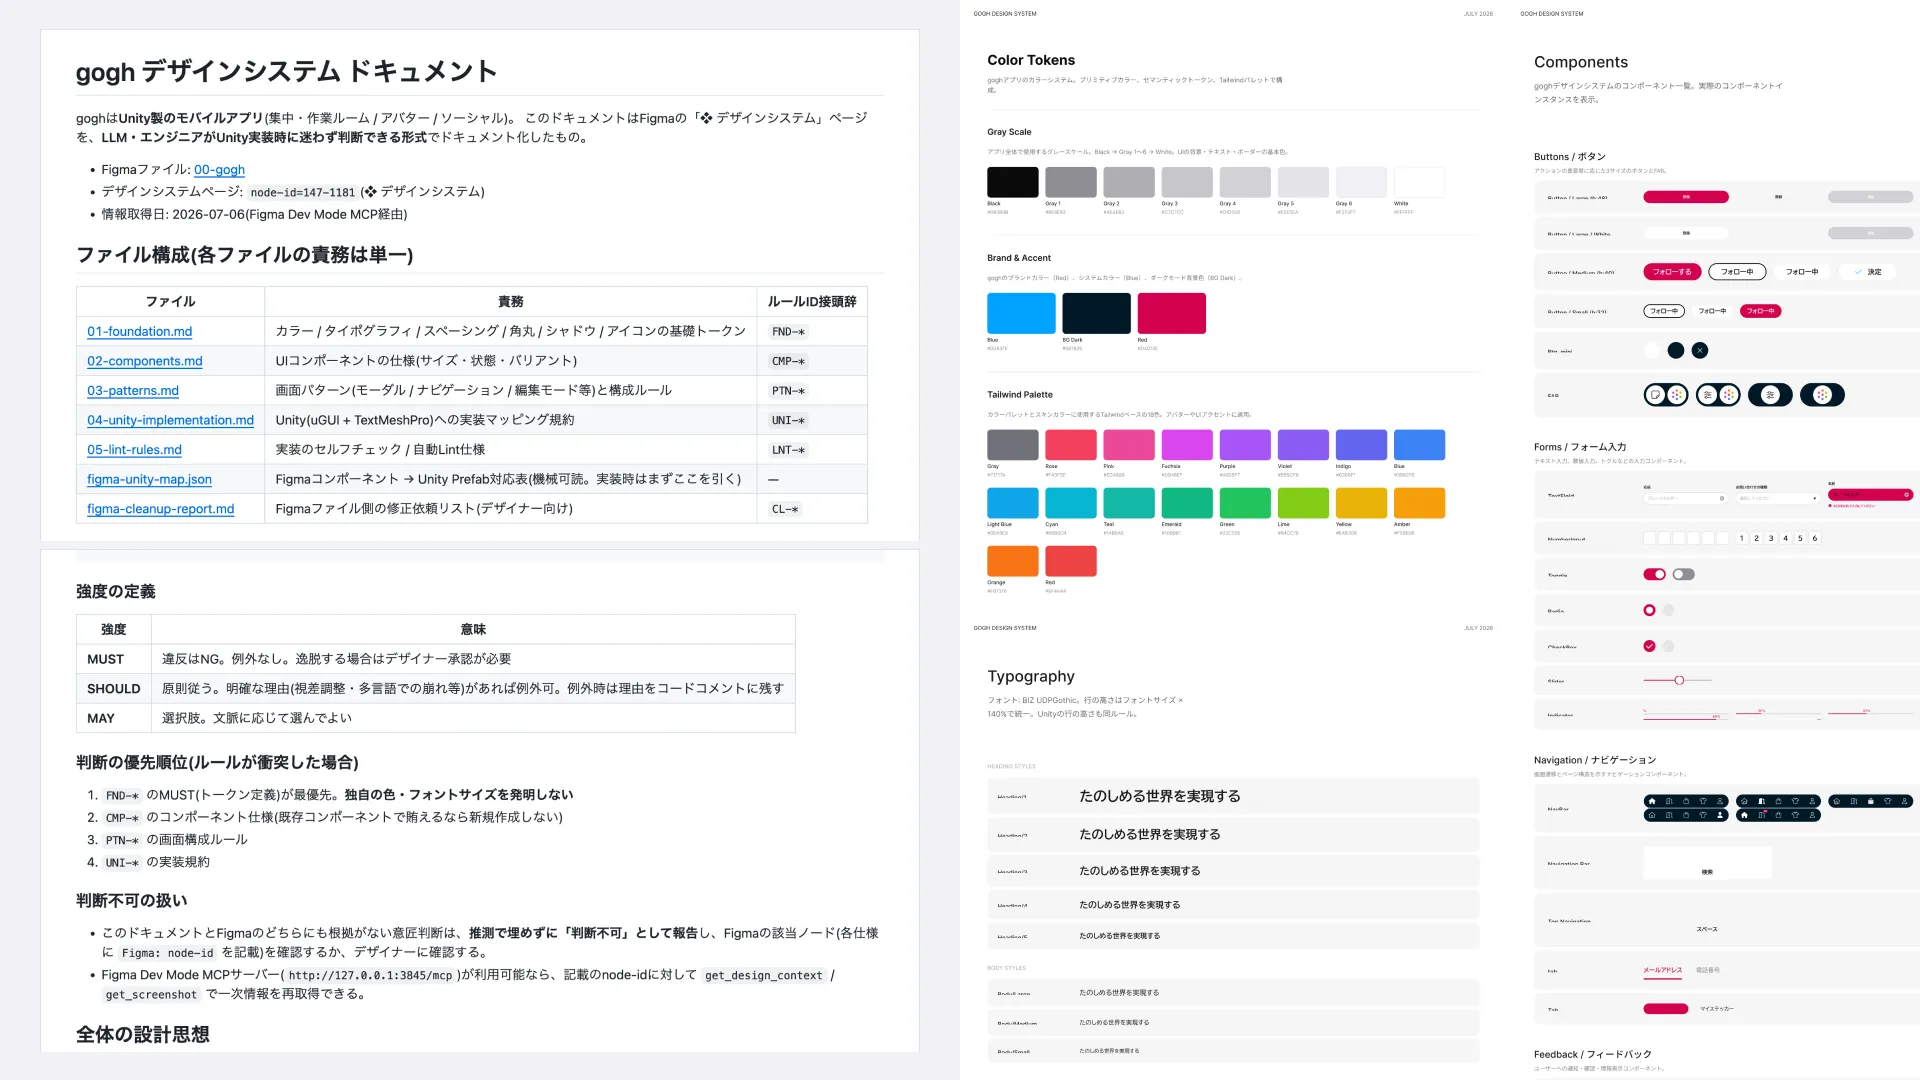
Task: Click the profile icon in first NavBar
Action: tap(1720, 801)
